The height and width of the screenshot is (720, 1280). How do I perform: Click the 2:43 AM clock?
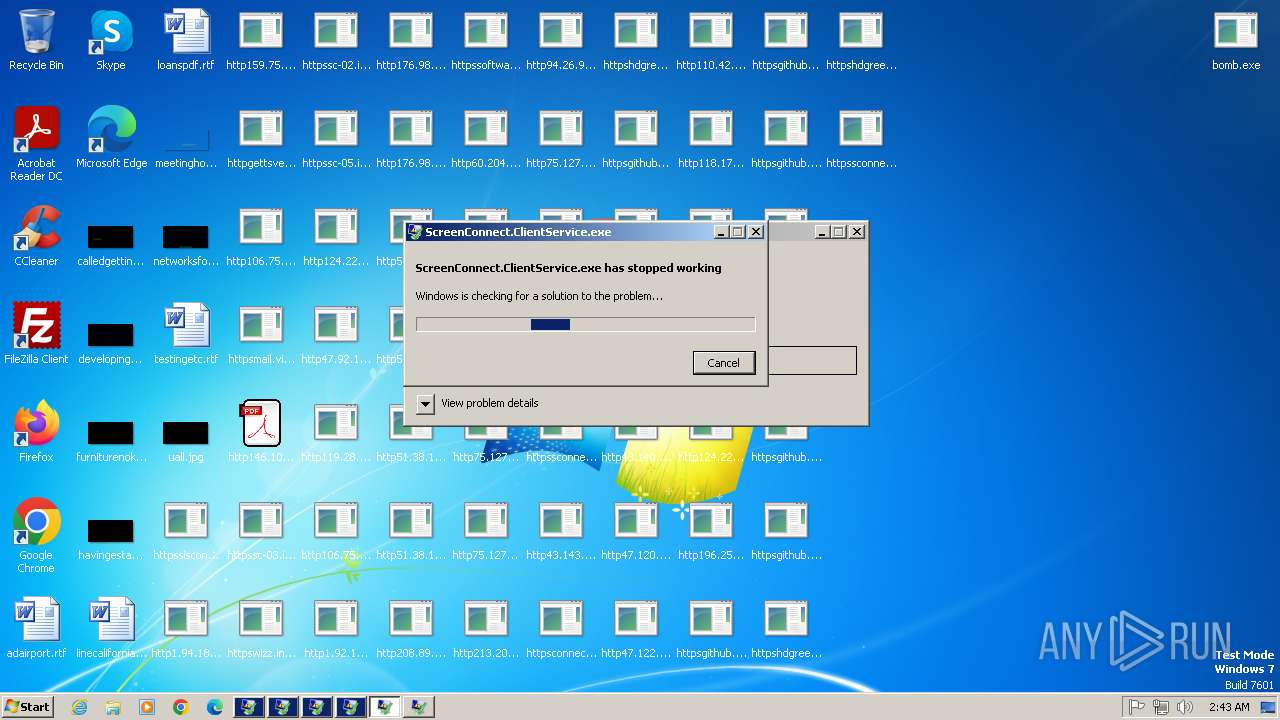point(1229,707)
